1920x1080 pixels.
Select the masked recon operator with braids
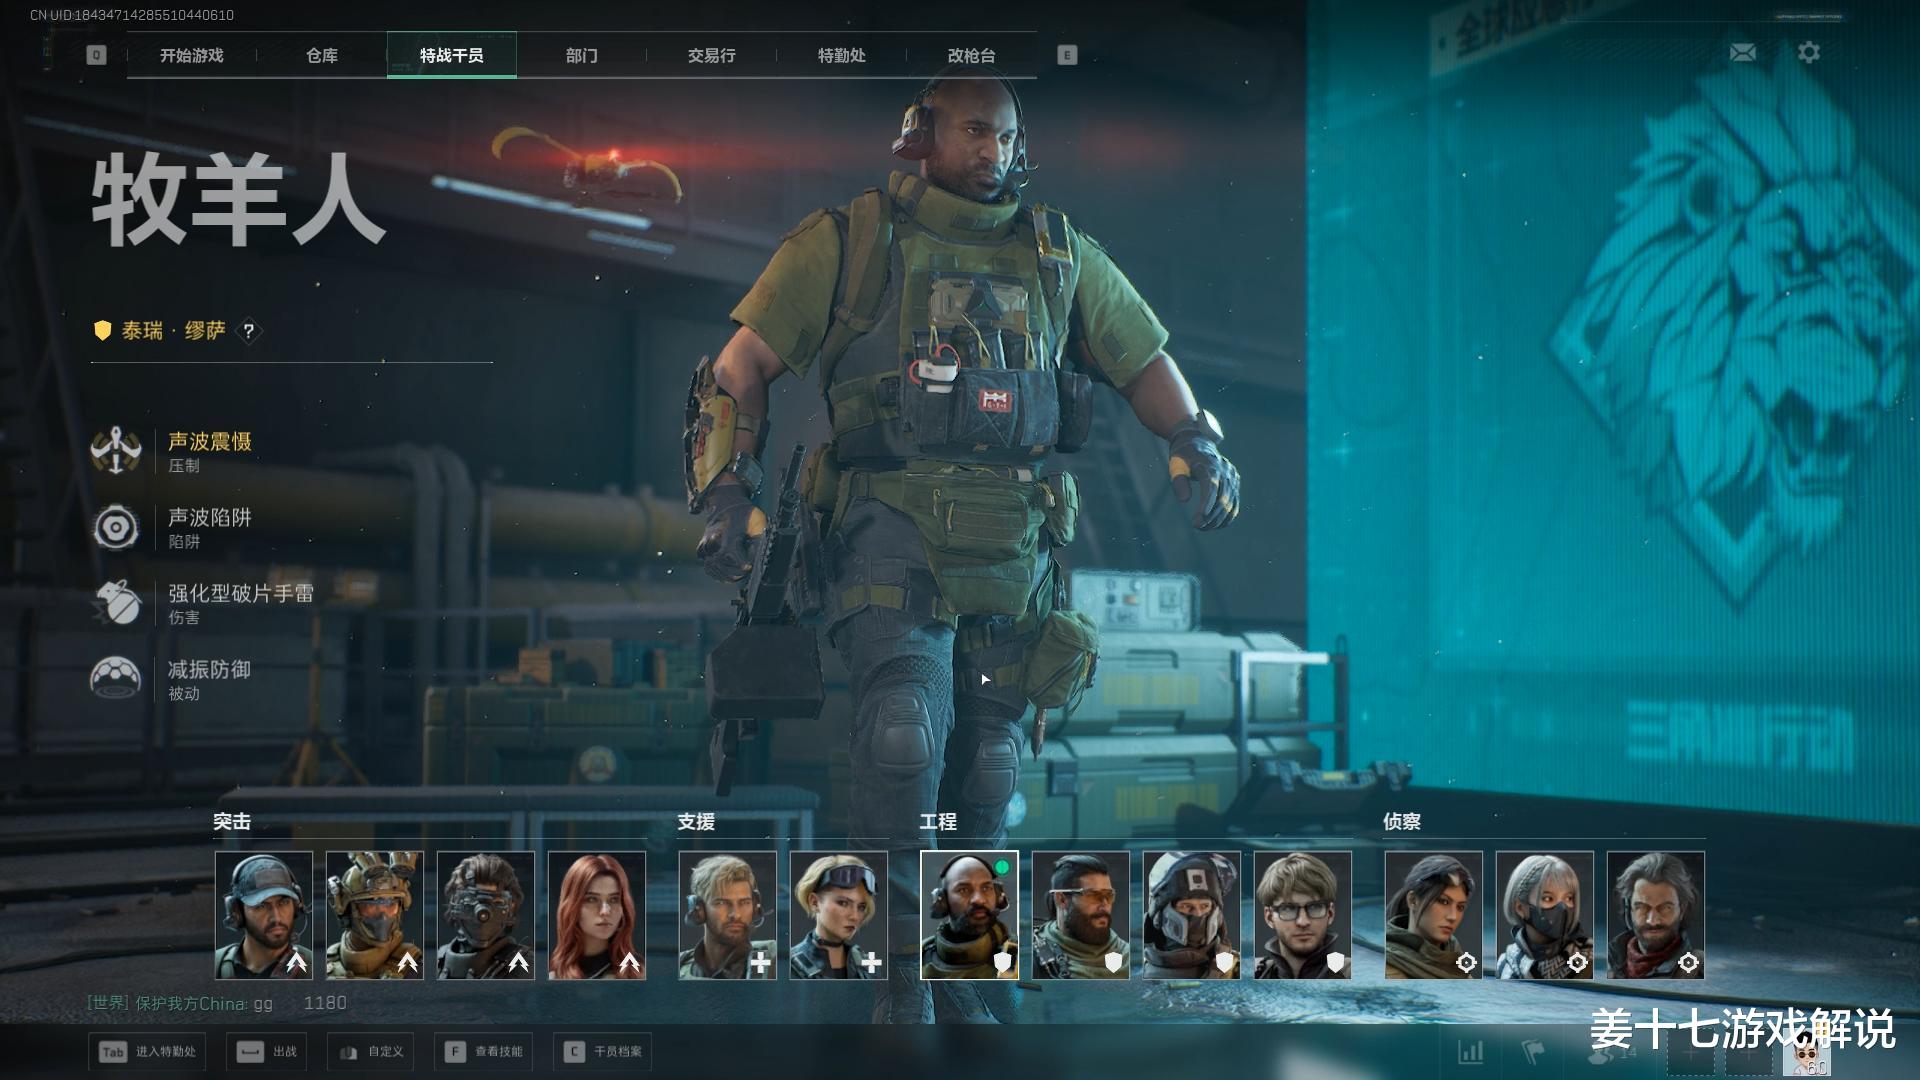tap(1544, 915)
